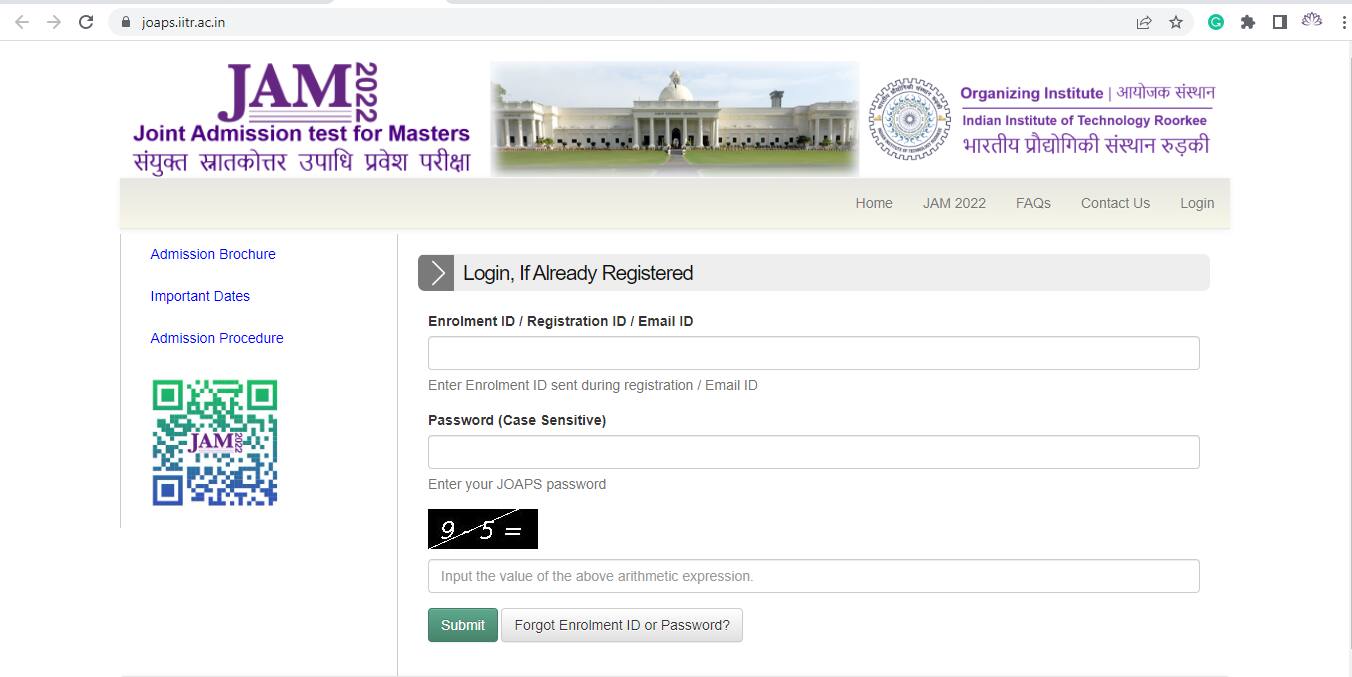Click the arrow icon beside Login heading

click(436, 271)
